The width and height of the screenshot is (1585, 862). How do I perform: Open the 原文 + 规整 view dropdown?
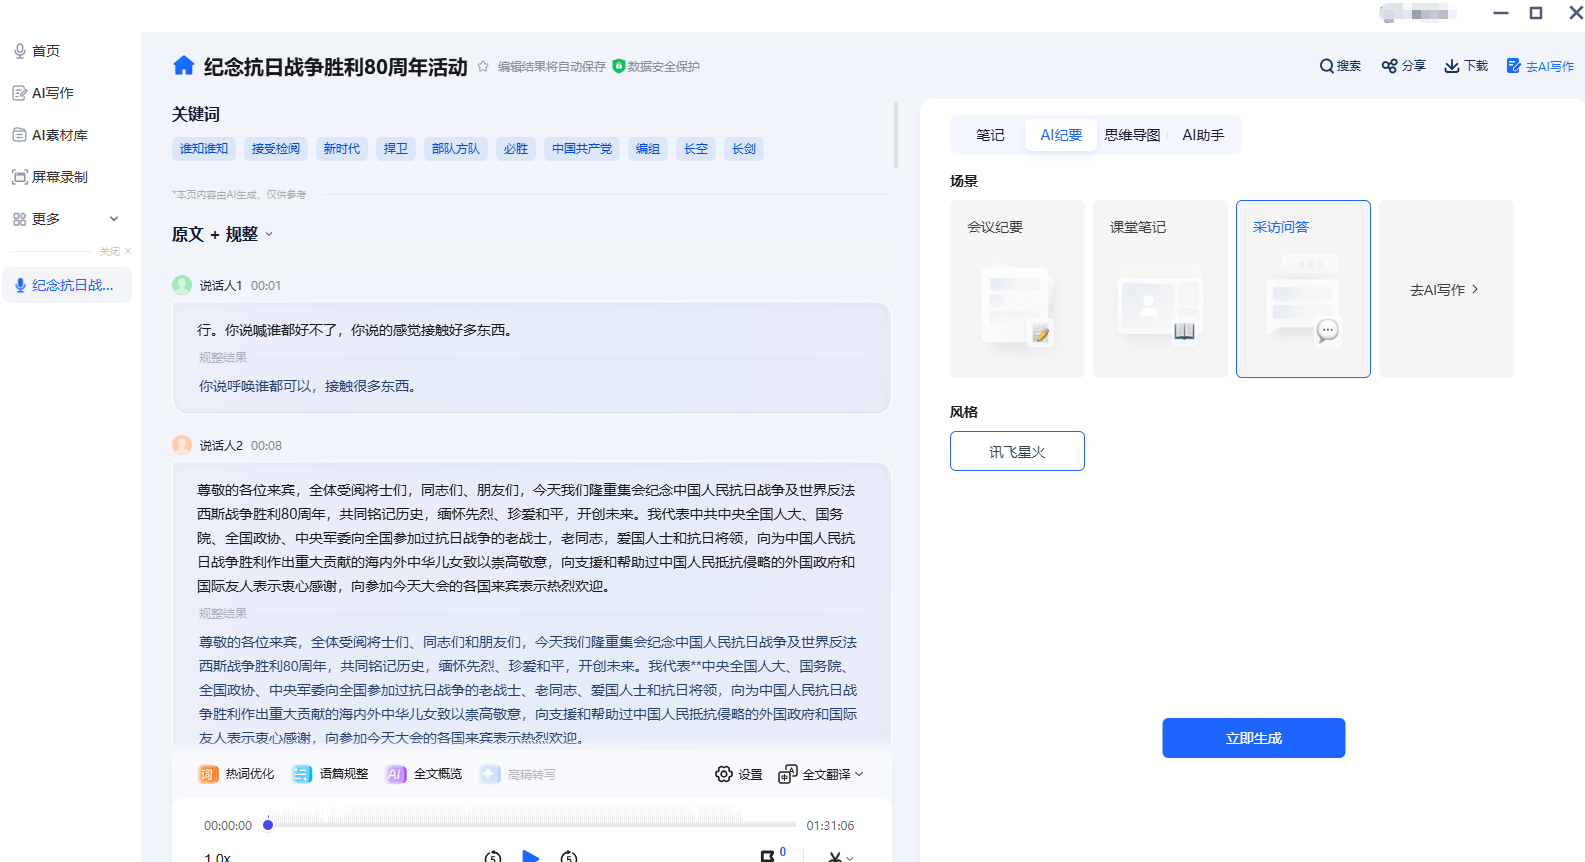point(222,234)
